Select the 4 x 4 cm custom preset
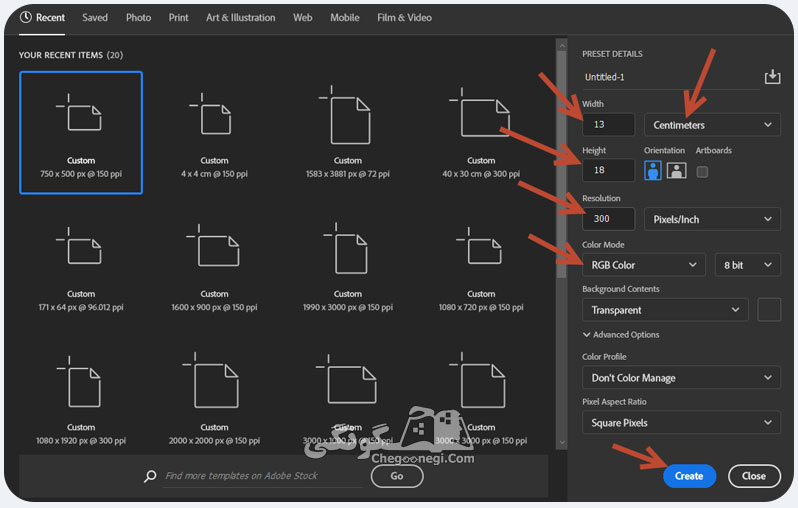Image resolution: width=798 pixels, height=508 pixels. tap(214, 133)
